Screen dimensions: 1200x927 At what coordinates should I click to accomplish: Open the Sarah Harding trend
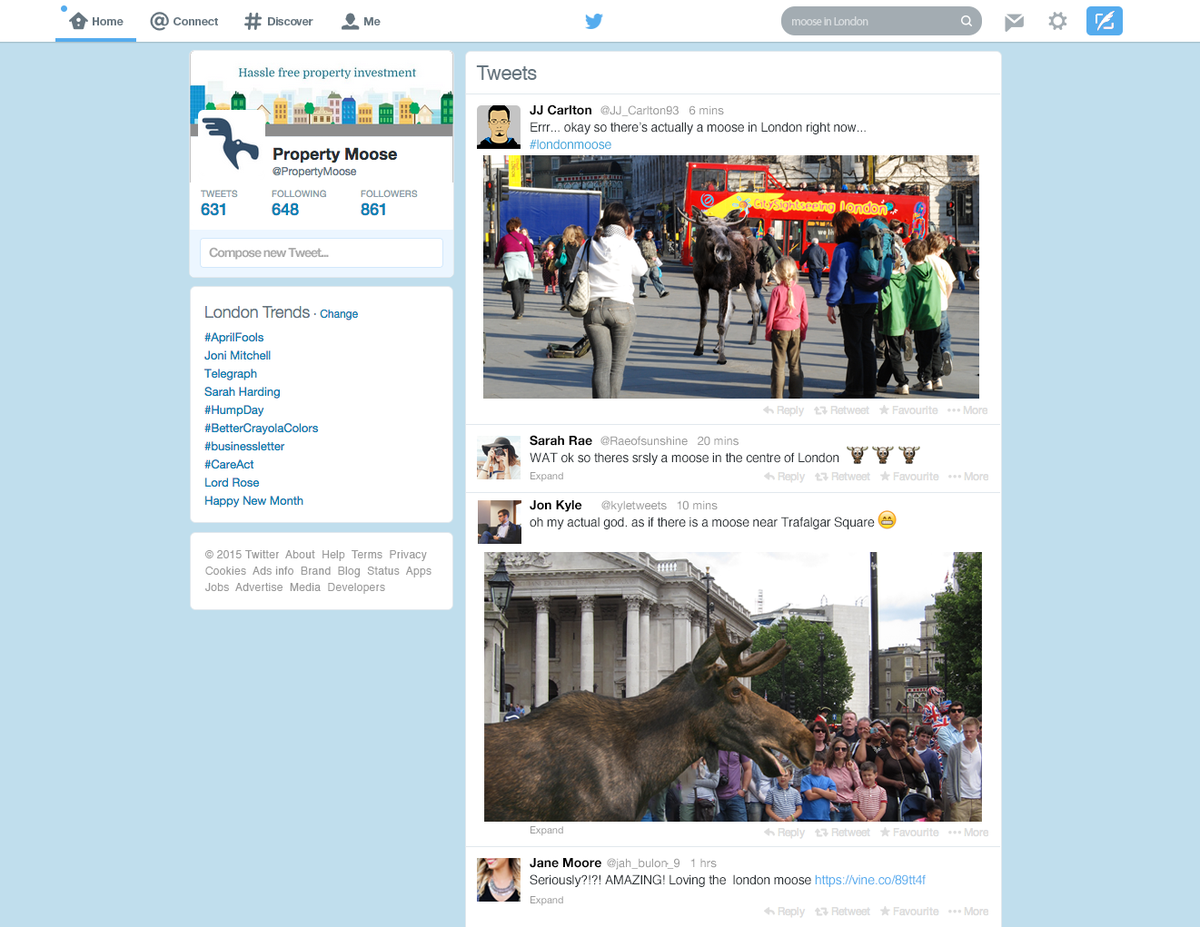pos(242,391)
